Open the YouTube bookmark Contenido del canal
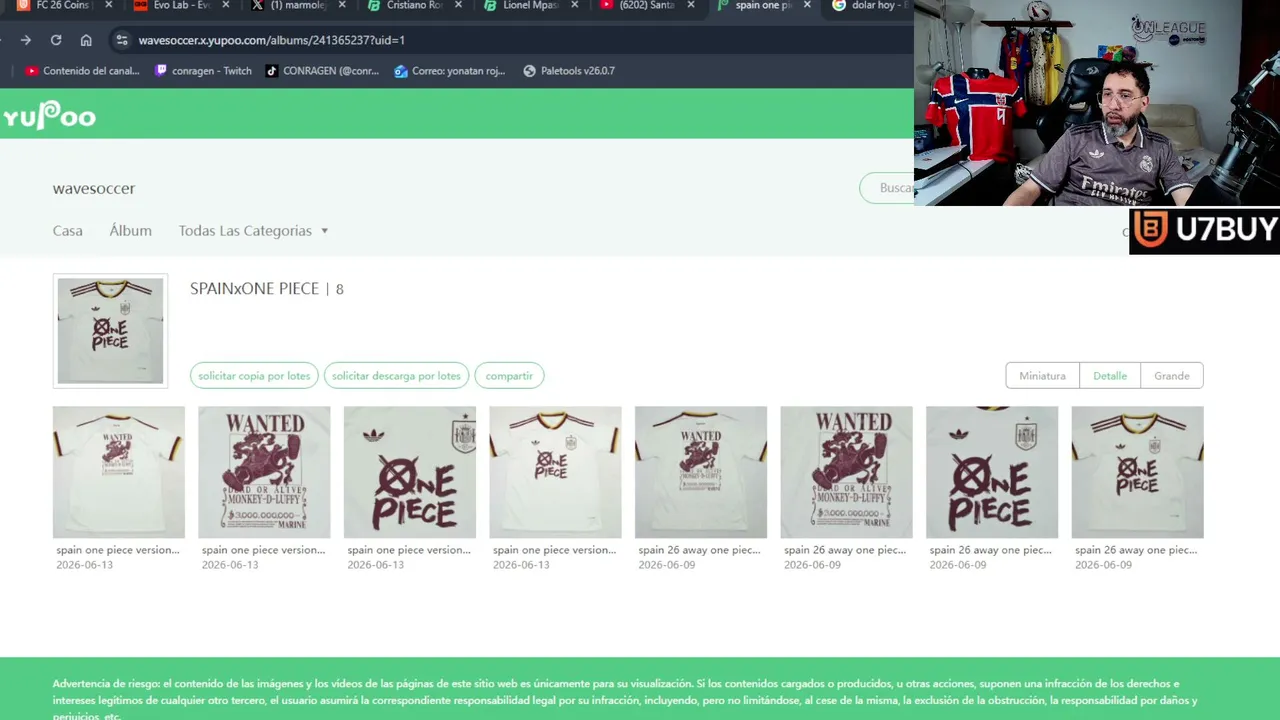This screenshot has width=1280, height=720. (83, 71)
